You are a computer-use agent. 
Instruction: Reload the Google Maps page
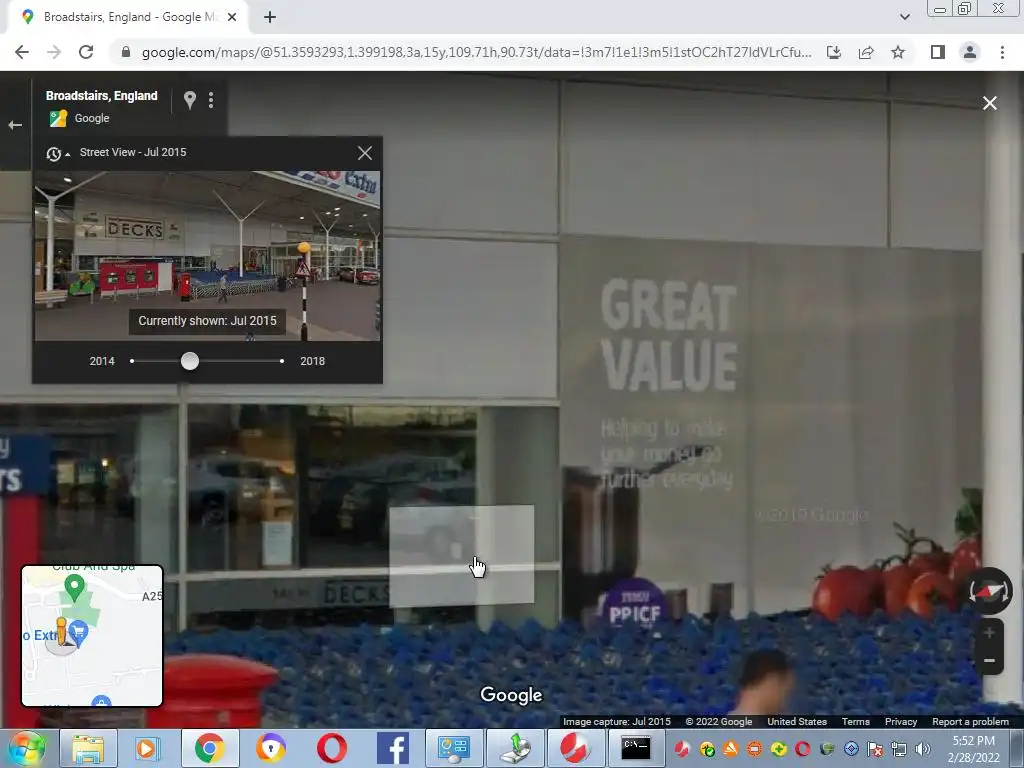(x=86, y=52)
